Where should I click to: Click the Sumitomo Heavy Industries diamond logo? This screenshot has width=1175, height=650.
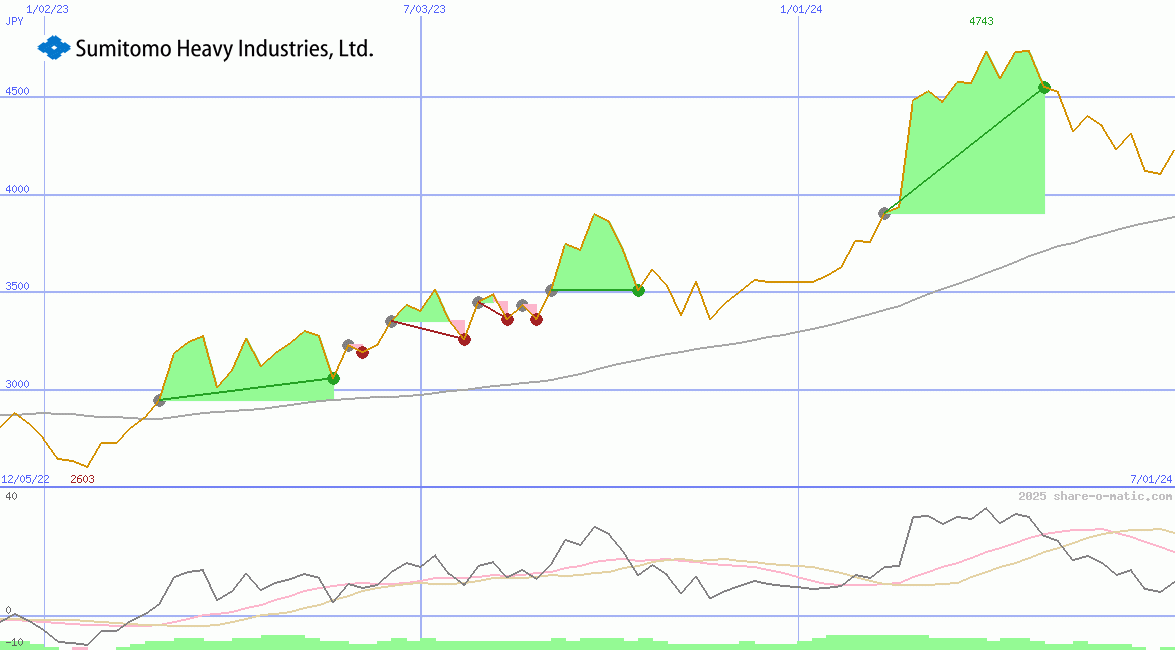click(52, 47)
